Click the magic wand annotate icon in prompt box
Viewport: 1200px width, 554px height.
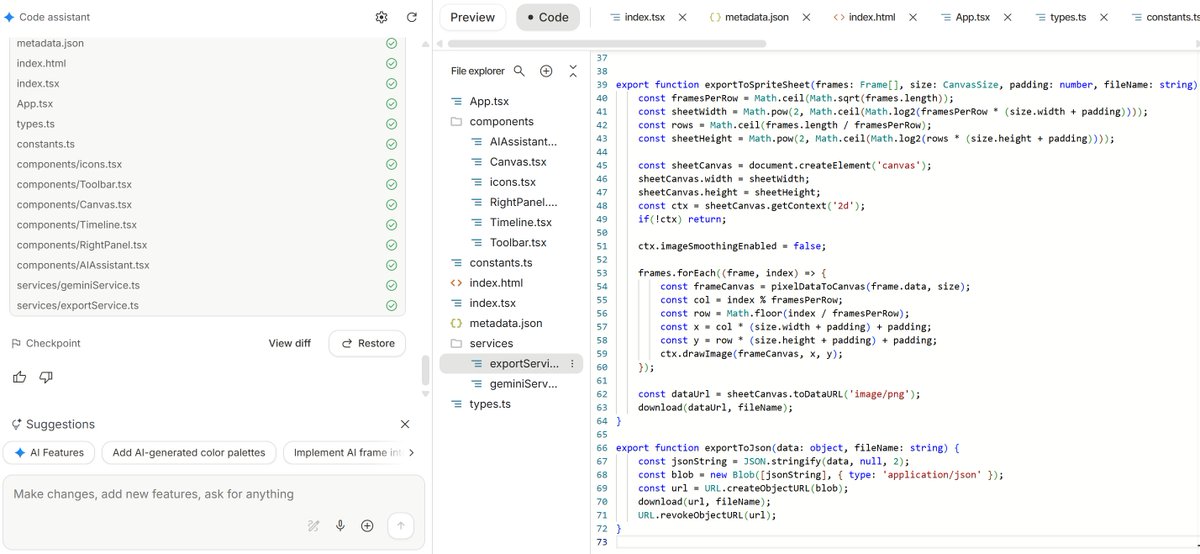tap(314, 526)
